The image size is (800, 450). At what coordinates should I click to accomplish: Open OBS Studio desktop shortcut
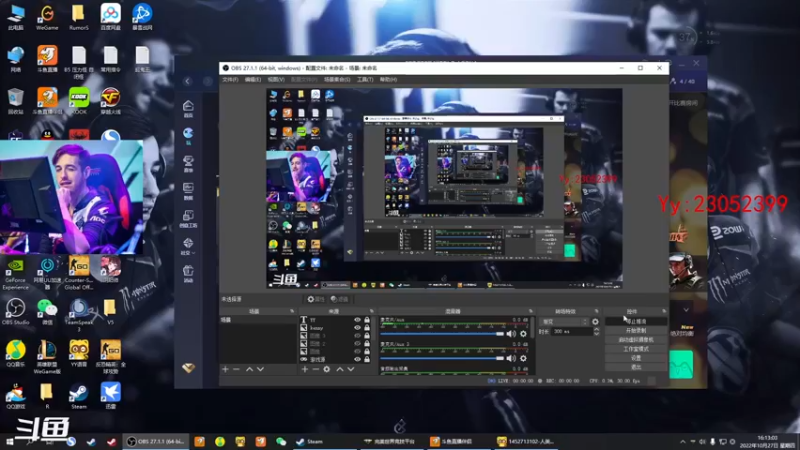coord(15,312)
